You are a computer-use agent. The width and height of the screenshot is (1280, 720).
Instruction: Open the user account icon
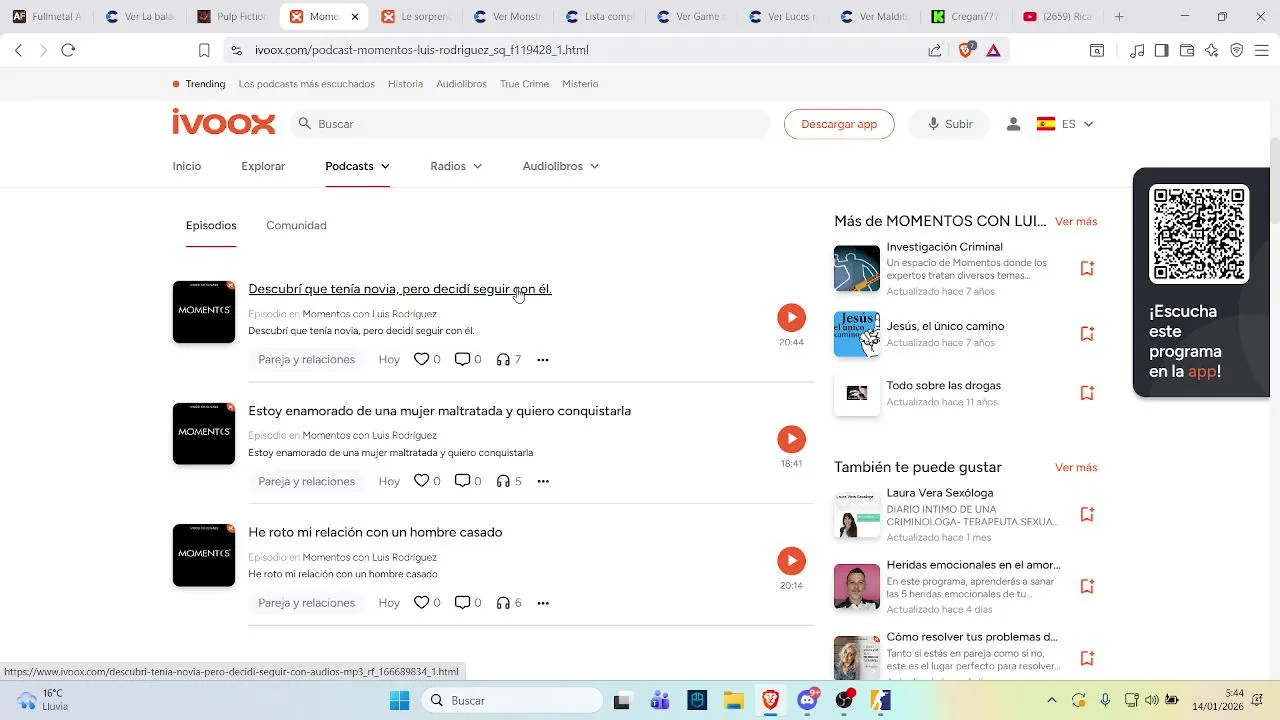tap(1013, 124)
